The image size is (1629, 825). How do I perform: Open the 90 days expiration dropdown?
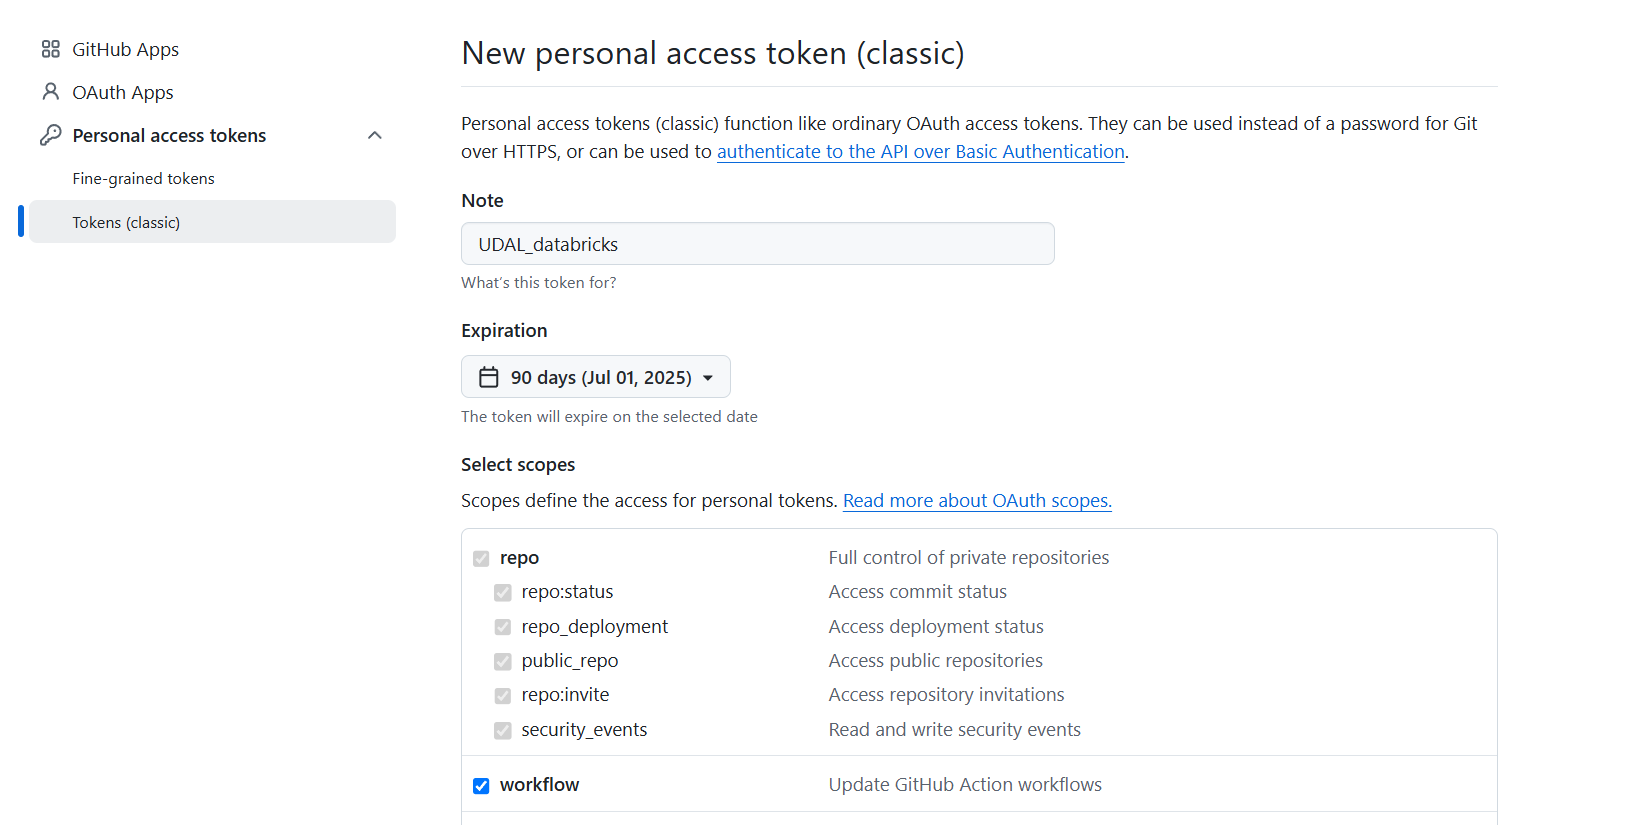point(596,377)
